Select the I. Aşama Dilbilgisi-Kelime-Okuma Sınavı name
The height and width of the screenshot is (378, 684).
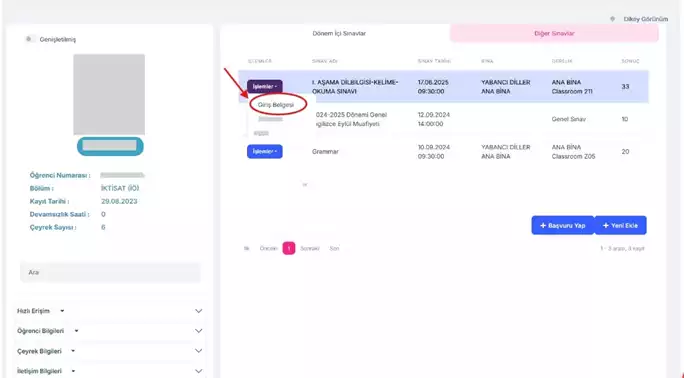point(355,87)
